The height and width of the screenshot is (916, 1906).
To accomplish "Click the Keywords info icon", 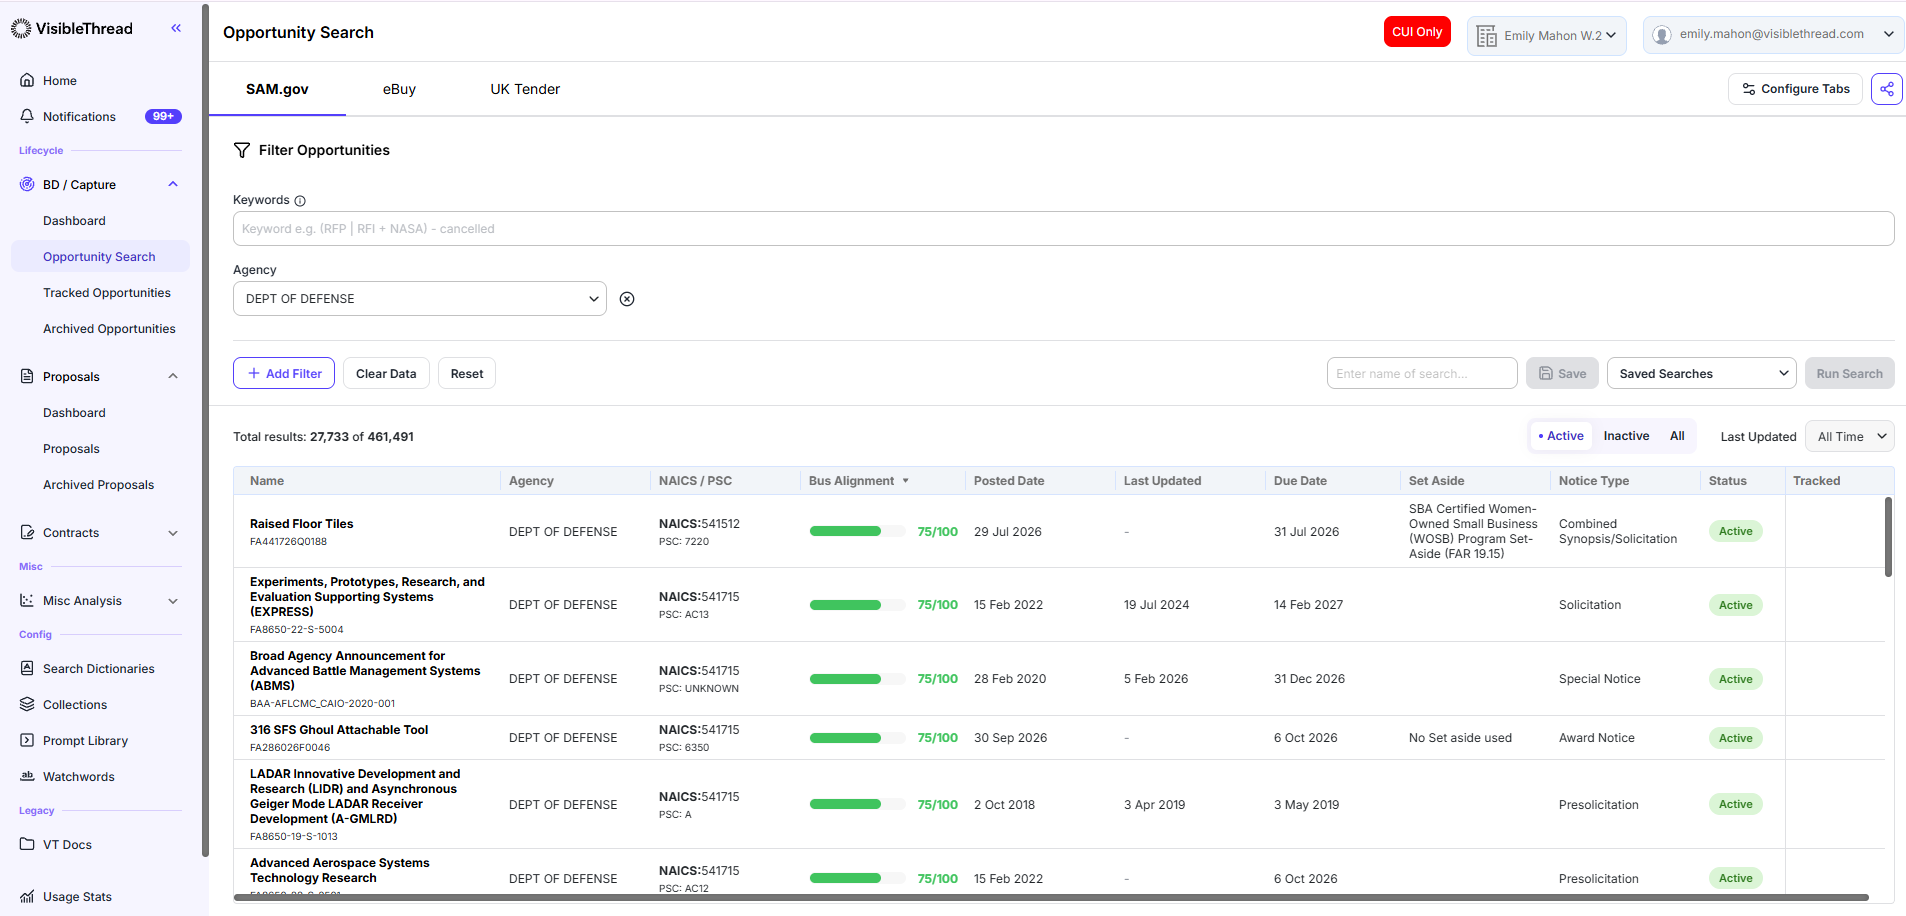I will (x=300, y=201).
